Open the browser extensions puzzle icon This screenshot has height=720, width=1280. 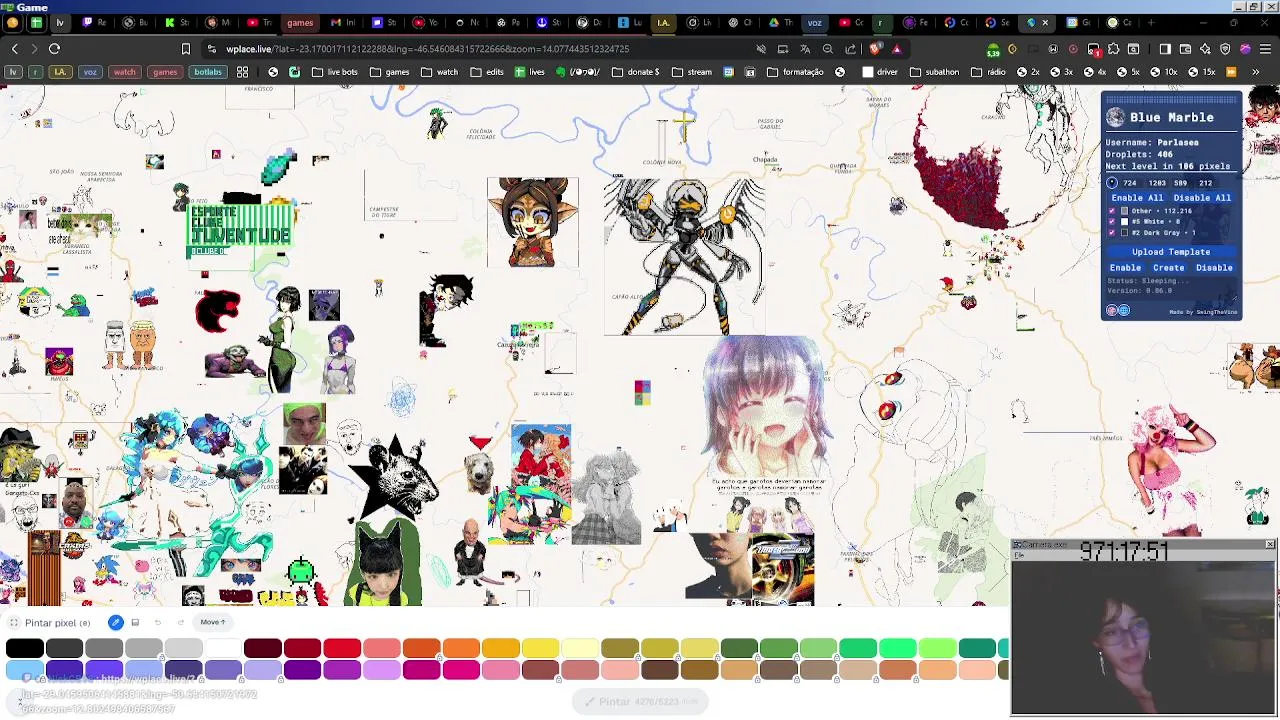point(1114,48)
